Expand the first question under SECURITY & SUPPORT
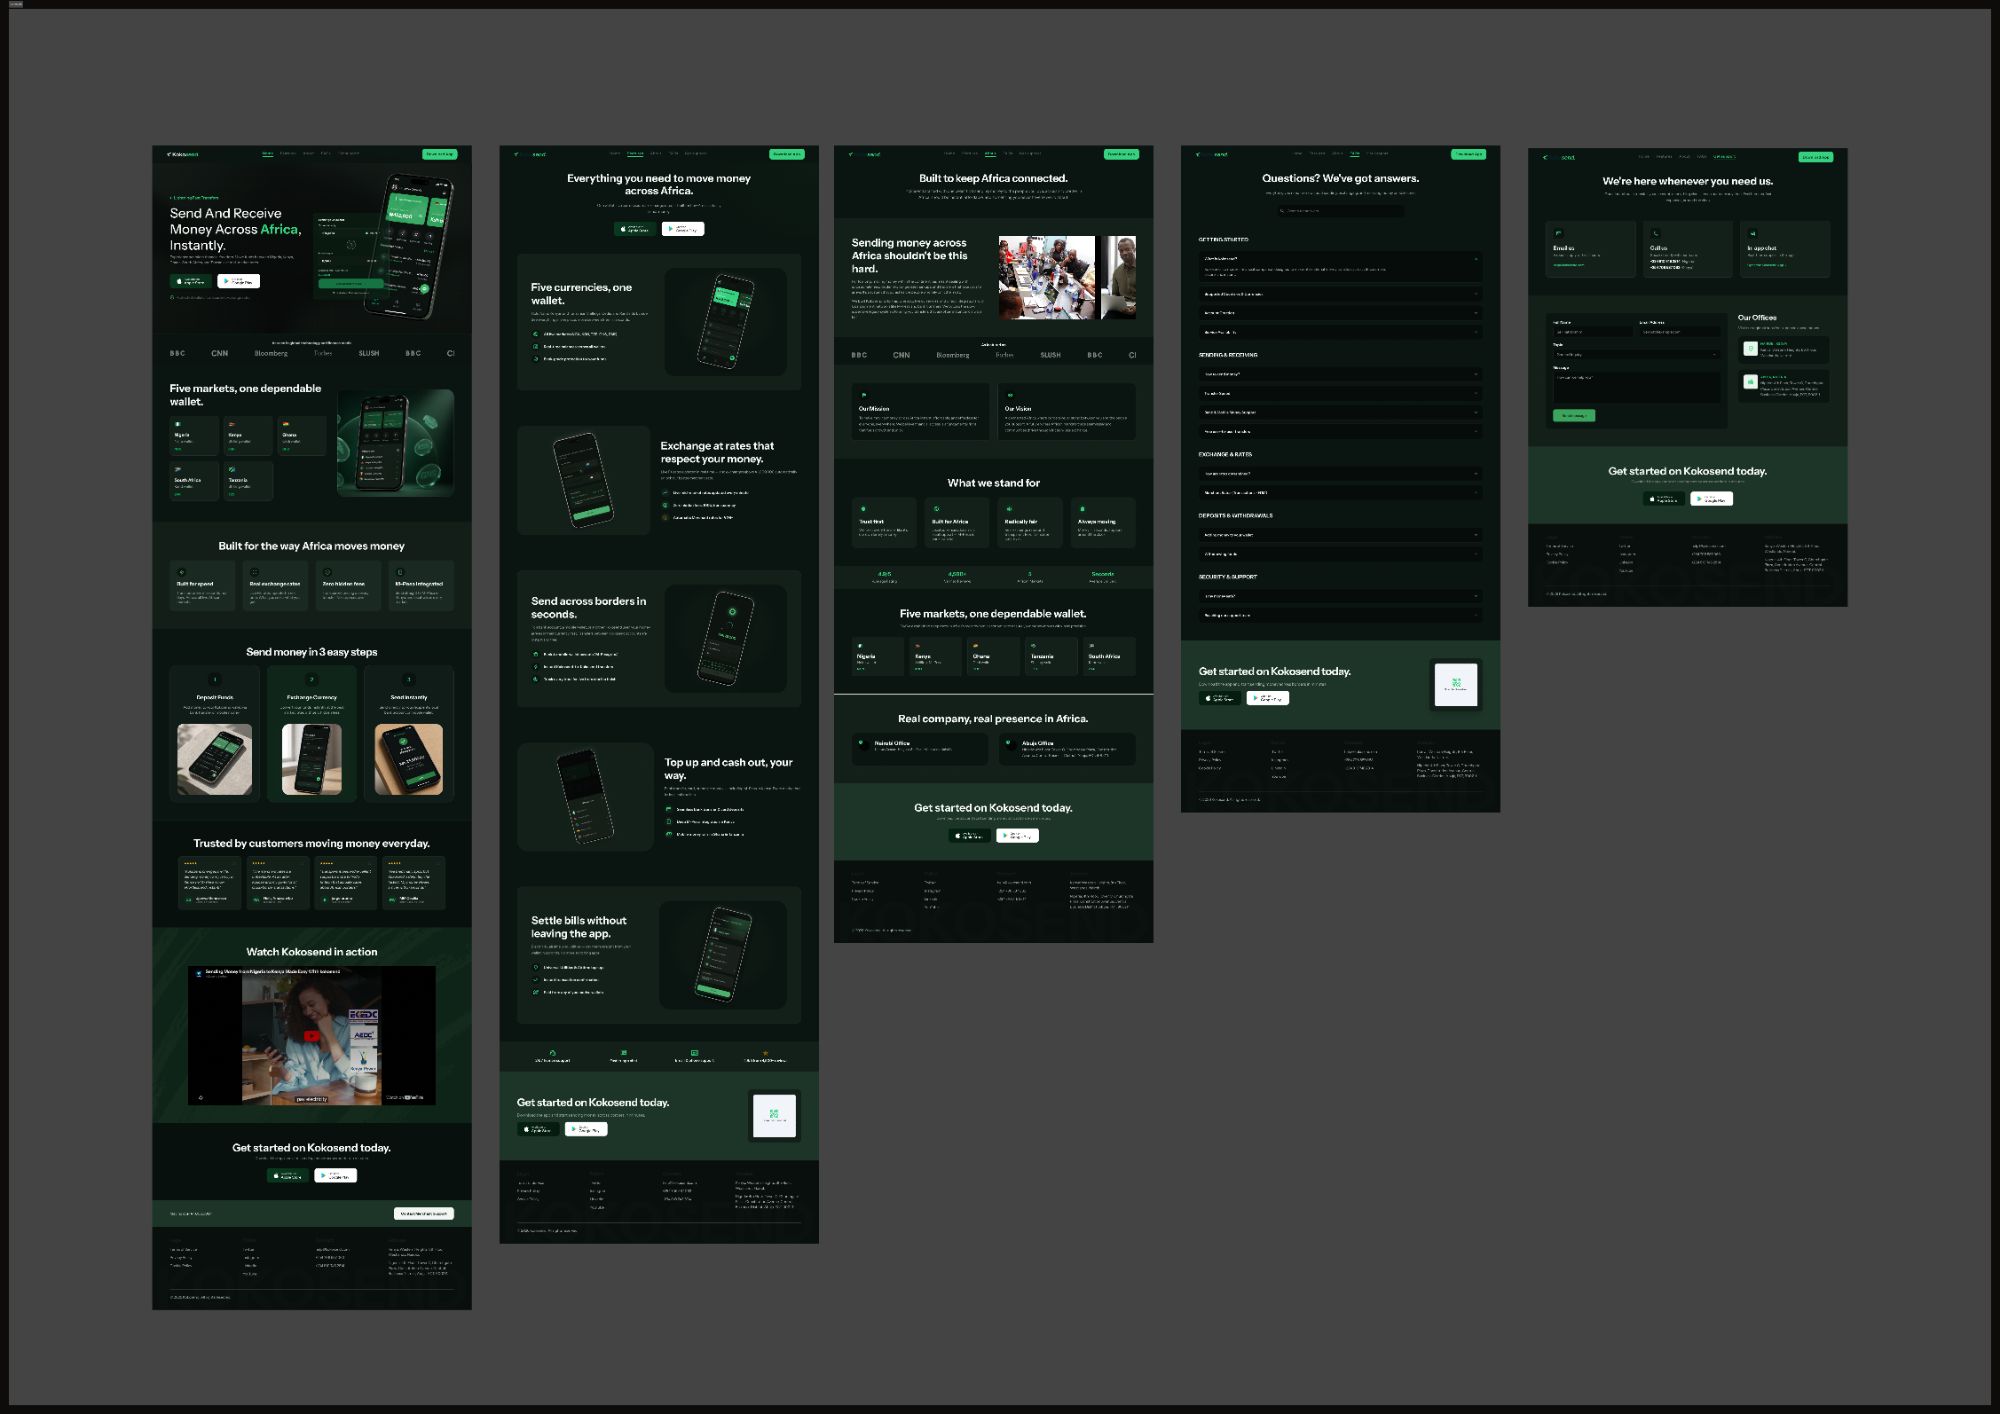 point(1340,596)
